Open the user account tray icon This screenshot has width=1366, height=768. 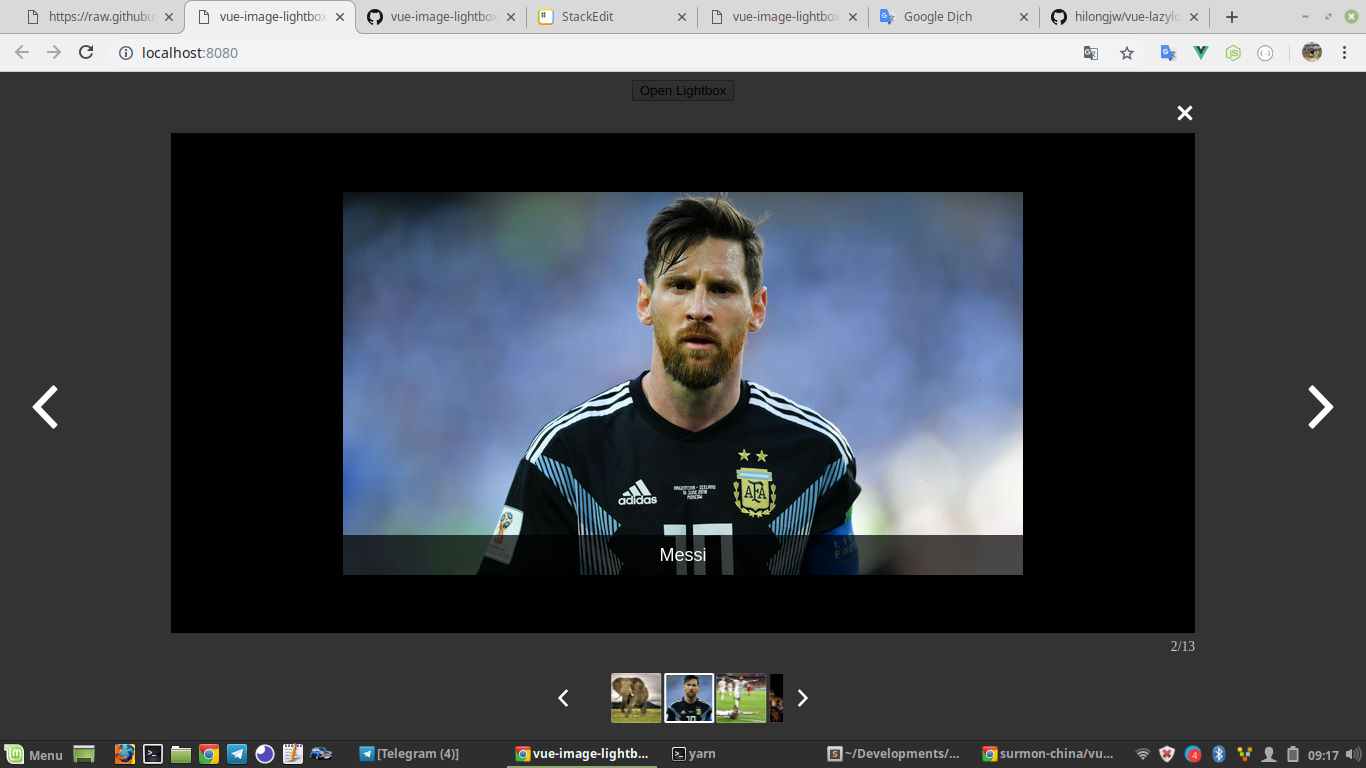(x=1268, y=754)
